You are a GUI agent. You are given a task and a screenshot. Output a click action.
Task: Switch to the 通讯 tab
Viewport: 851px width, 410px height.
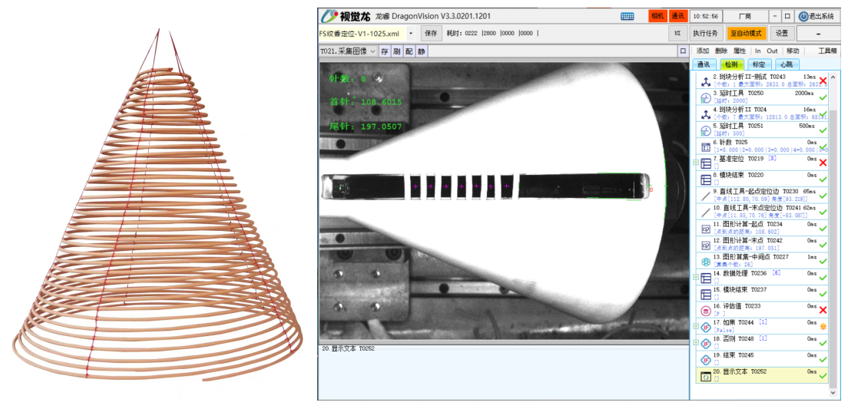point(704,65)
